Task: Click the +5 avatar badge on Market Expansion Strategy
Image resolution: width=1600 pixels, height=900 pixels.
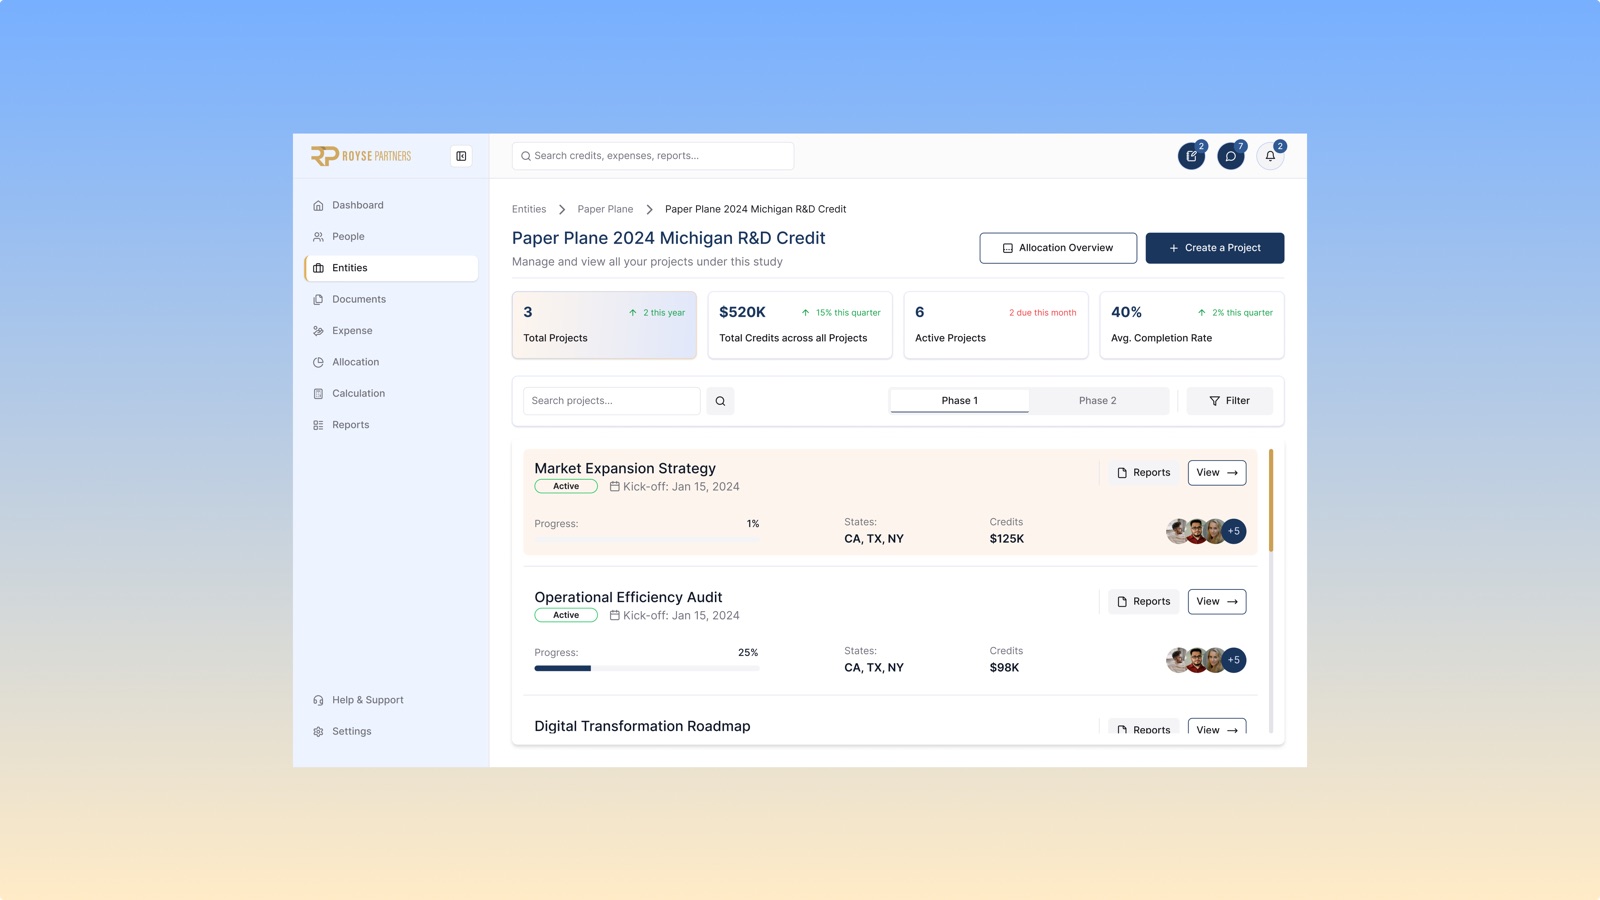Action: (x=1234, y=531)
